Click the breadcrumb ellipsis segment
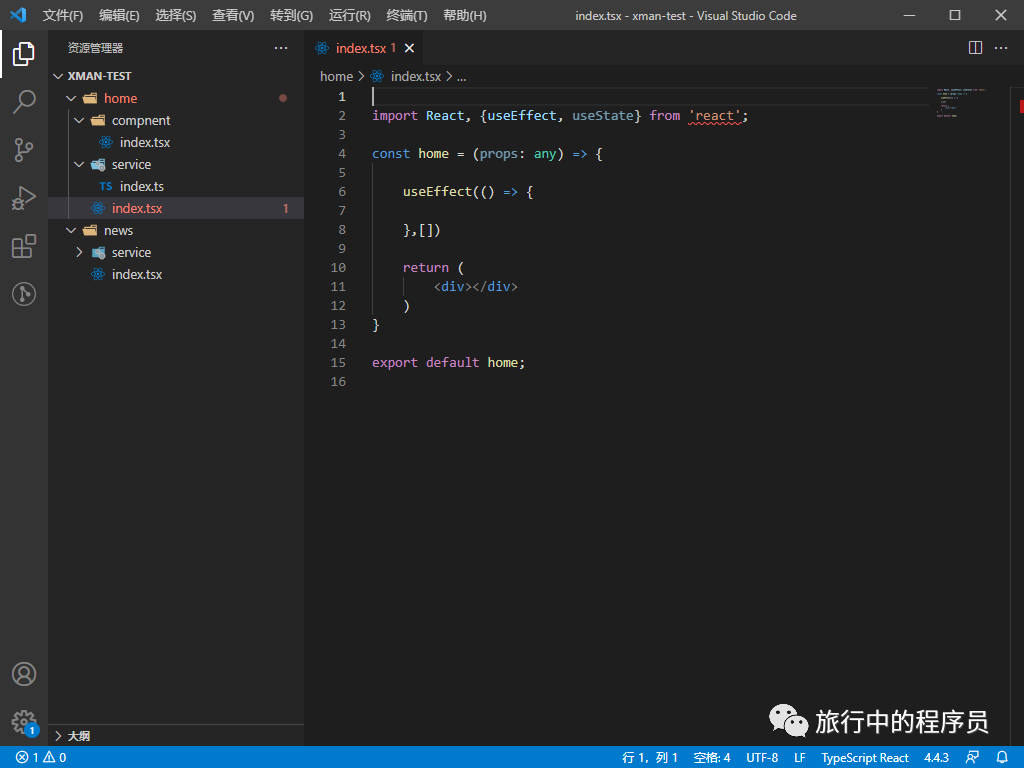 coord(462,77)
